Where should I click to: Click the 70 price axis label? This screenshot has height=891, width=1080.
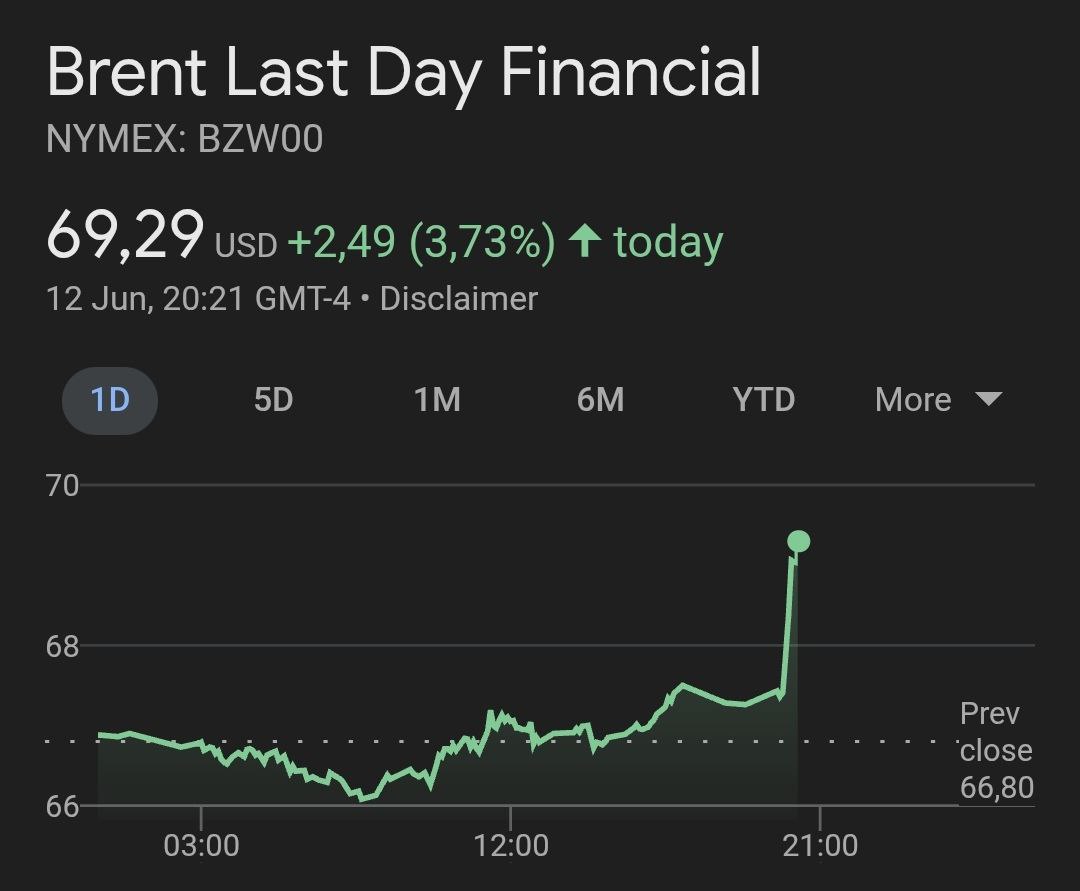[x=62, y=486]
